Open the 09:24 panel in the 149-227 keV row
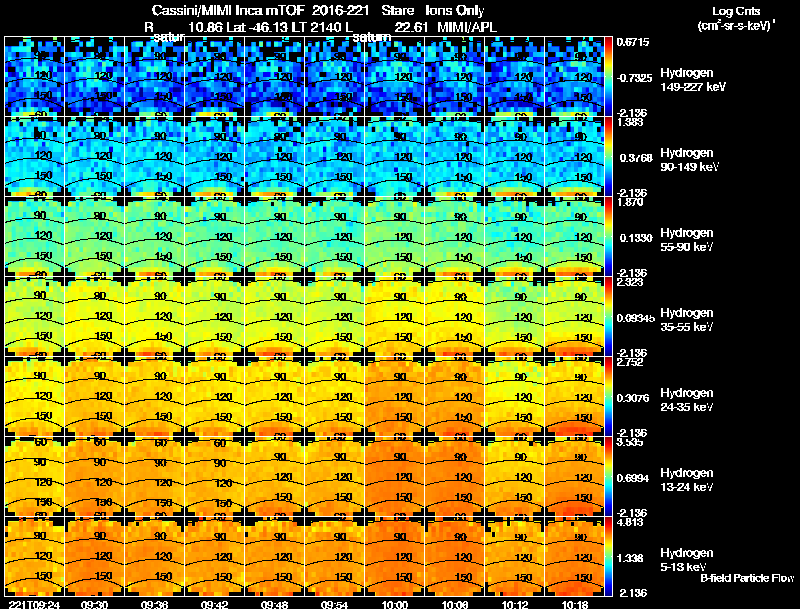 (34, 76)
